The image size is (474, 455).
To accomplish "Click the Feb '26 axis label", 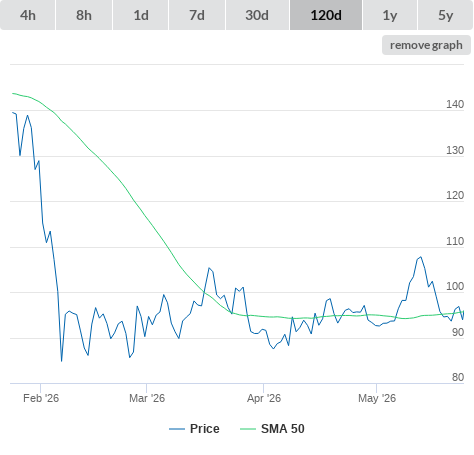I will click(41, 398).
